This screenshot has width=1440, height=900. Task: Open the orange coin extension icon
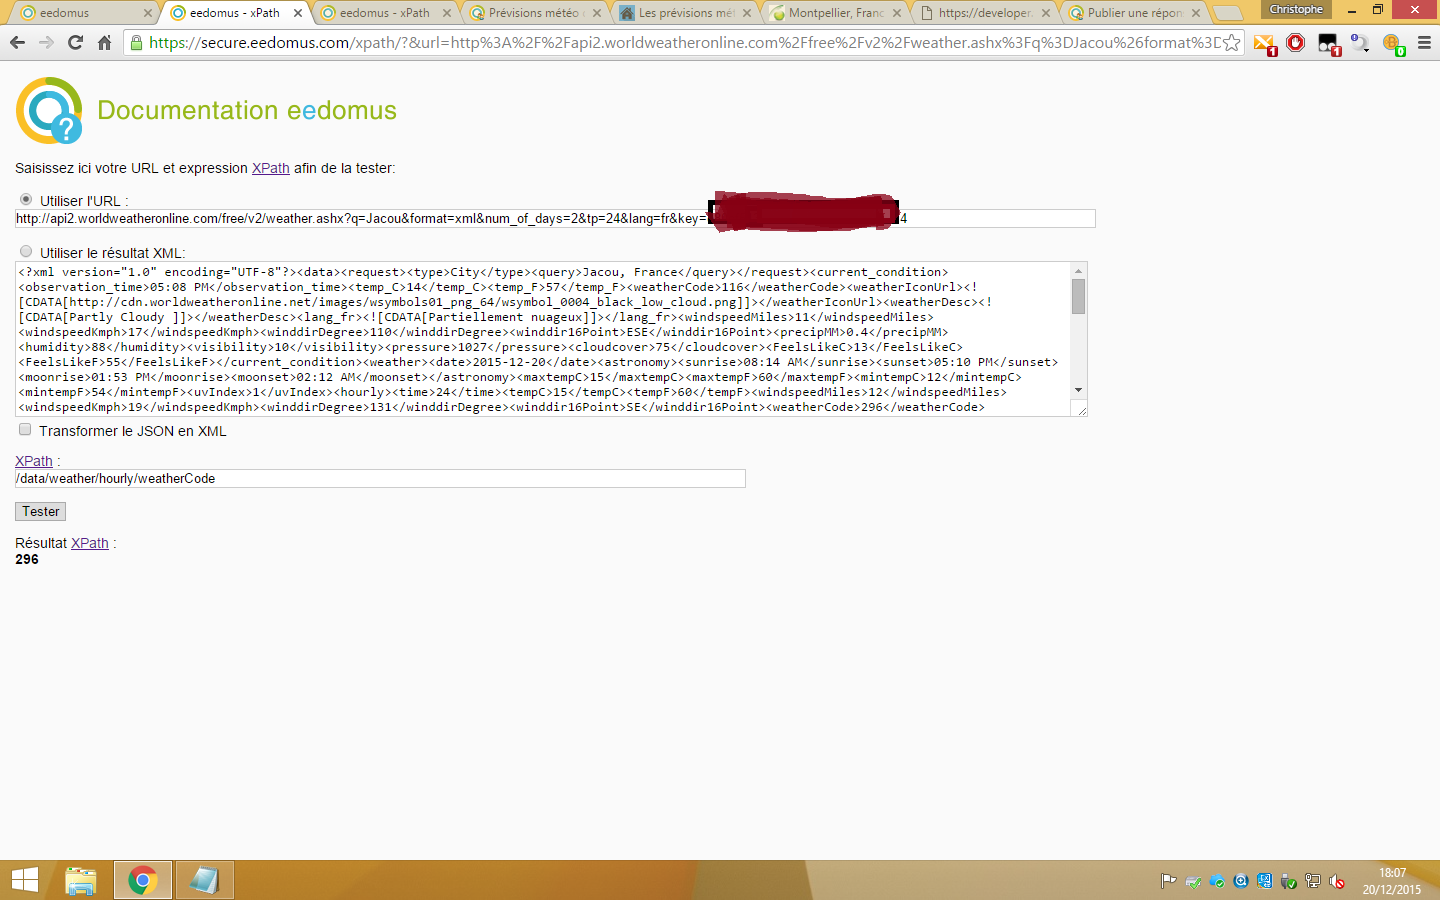[x=1393, y=44]
